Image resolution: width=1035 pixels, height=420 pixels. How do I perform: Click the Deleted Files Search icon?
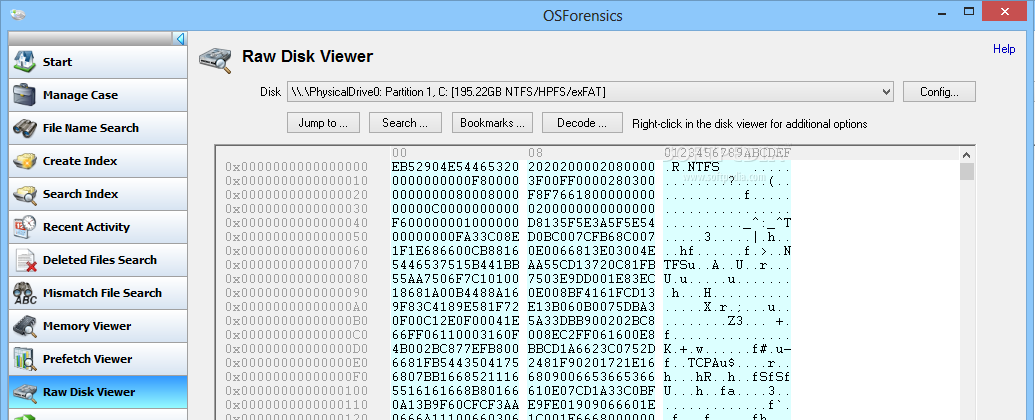tap(24, 260)
